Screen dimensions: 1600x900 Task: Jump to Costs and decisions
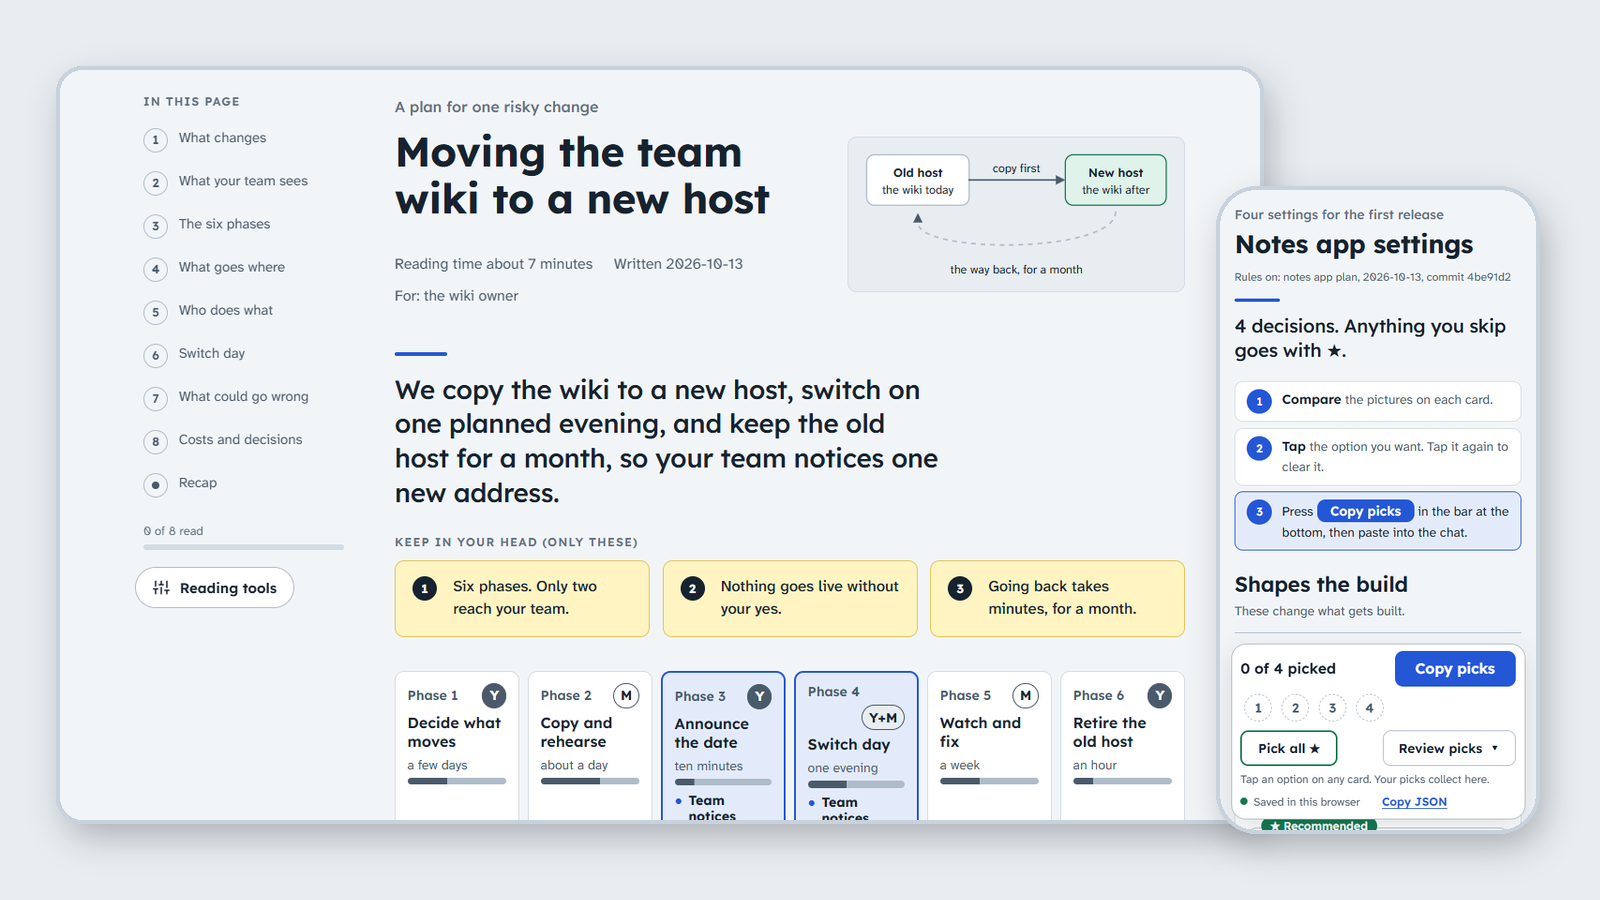[x=240, y=439]
